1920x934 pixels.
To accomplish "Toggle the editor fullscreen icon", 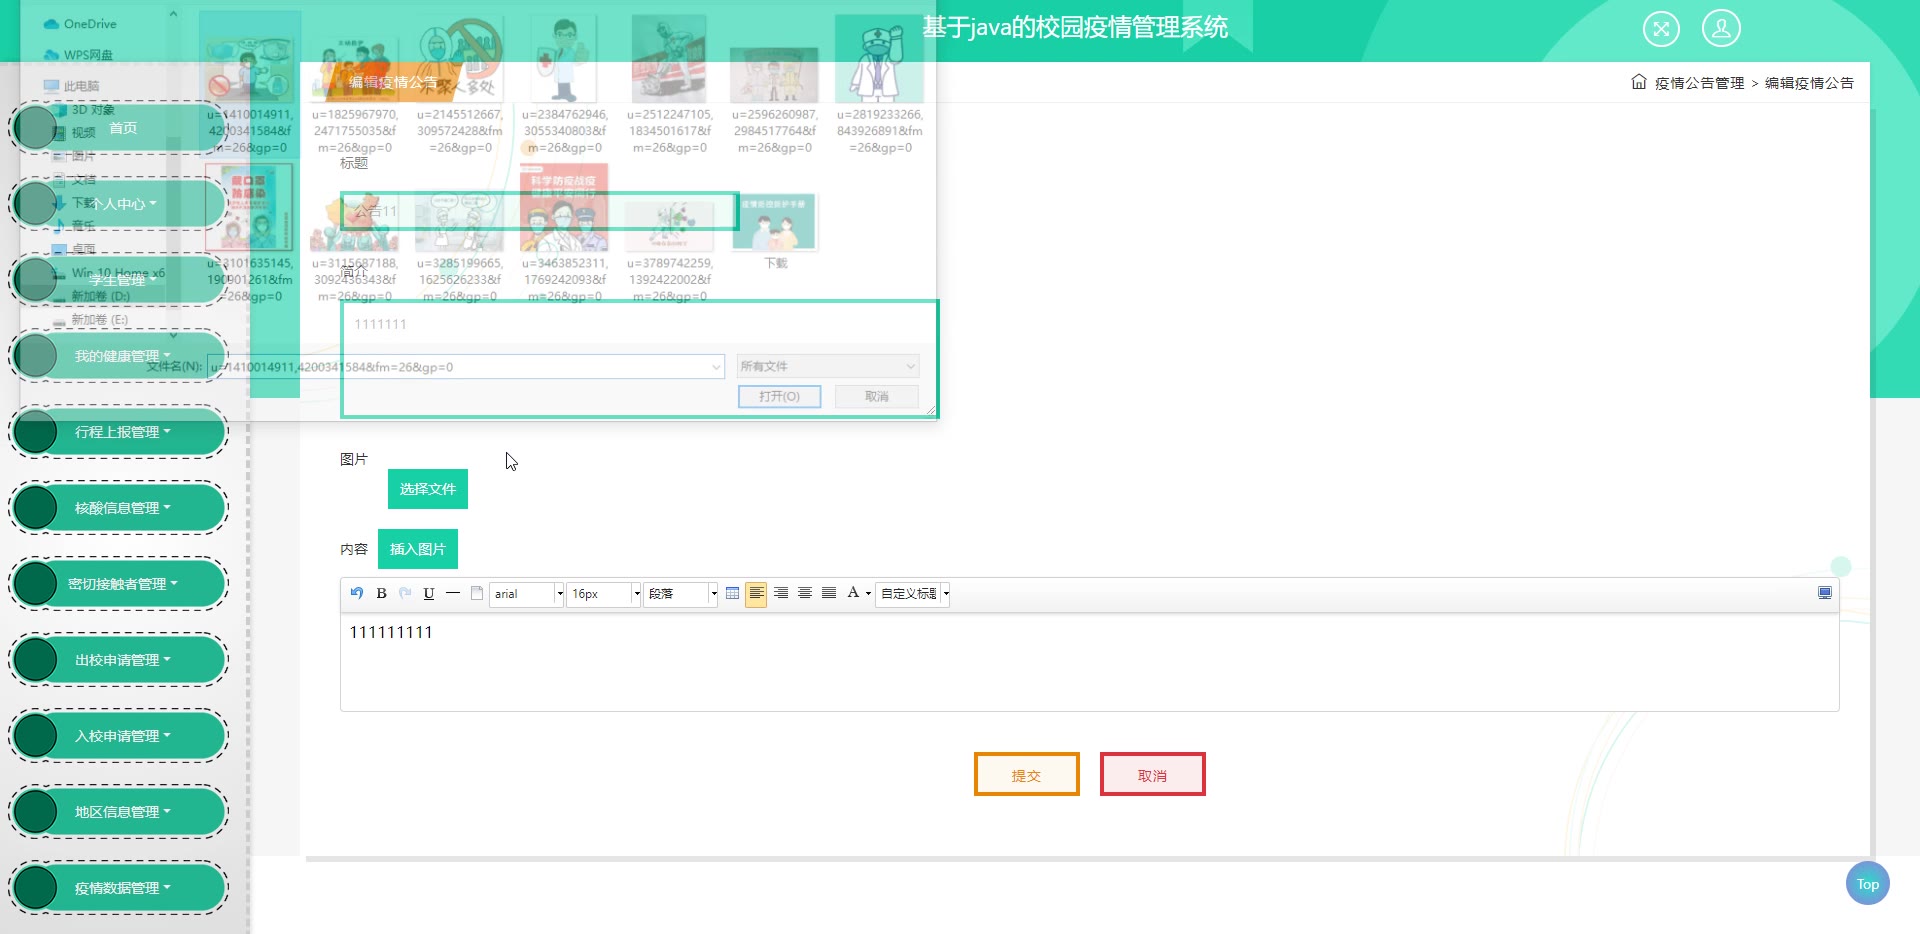I will click(1825, 593).
